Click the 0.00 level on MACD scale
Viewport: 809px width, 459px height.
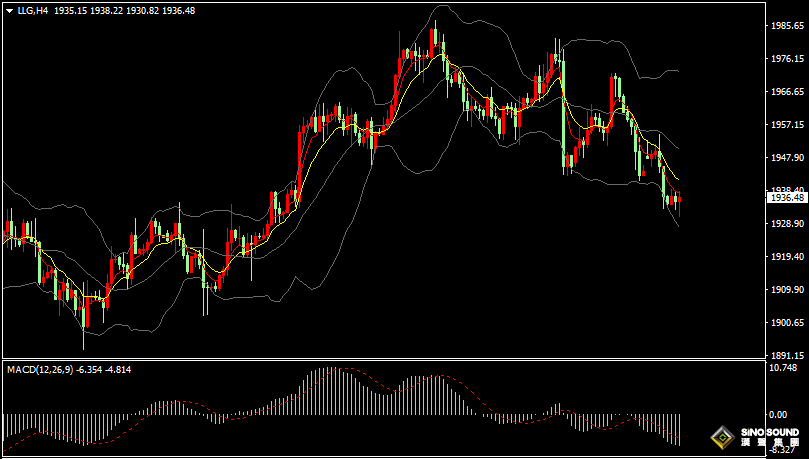point(777,414)
